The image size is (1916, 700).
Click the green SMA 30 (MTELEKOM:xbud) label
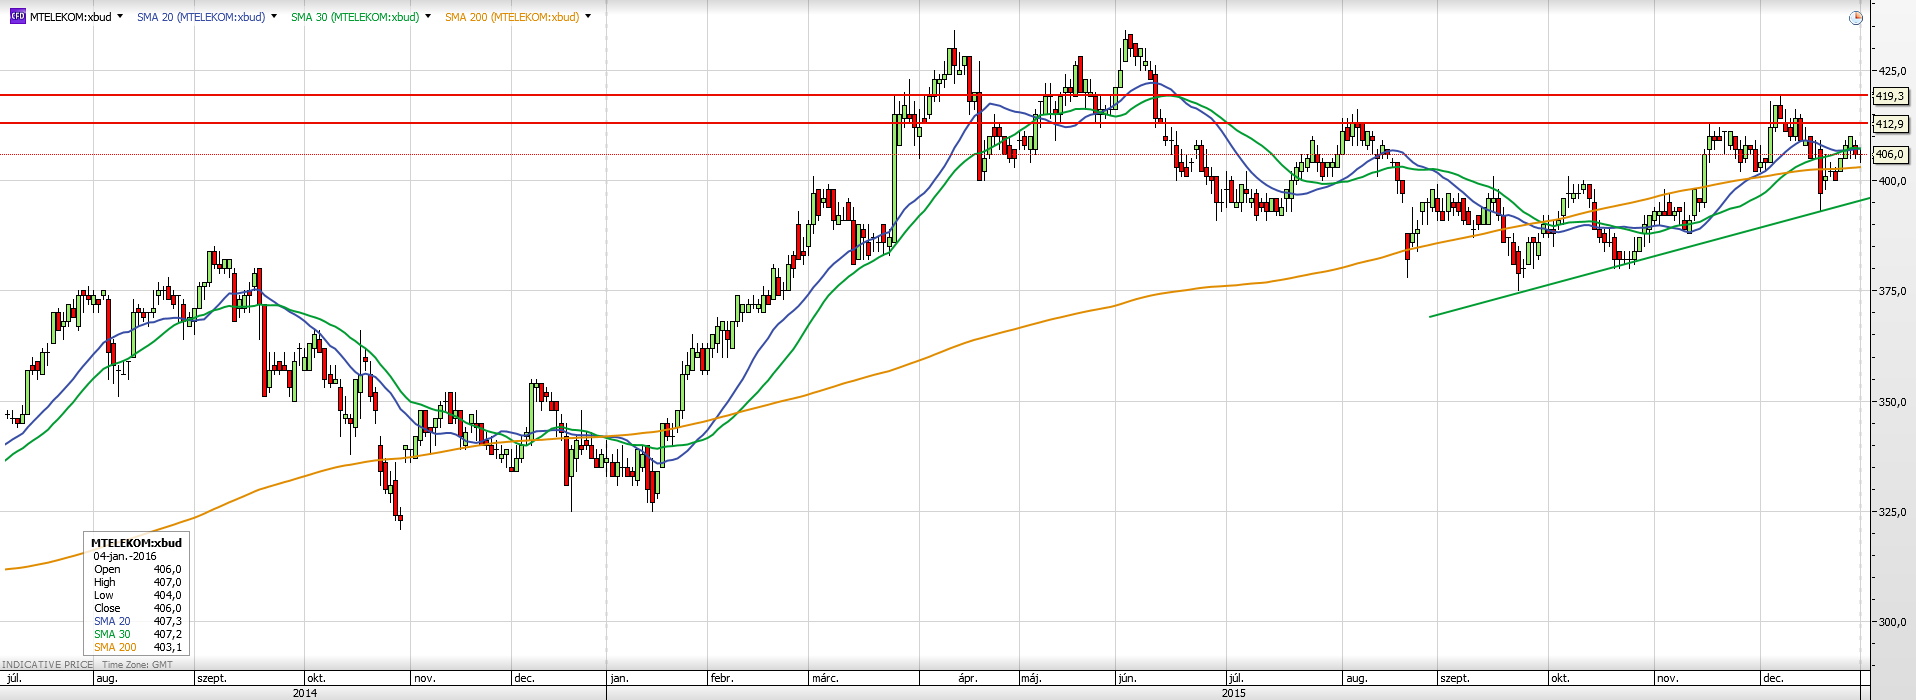click(x=355, y=17)
